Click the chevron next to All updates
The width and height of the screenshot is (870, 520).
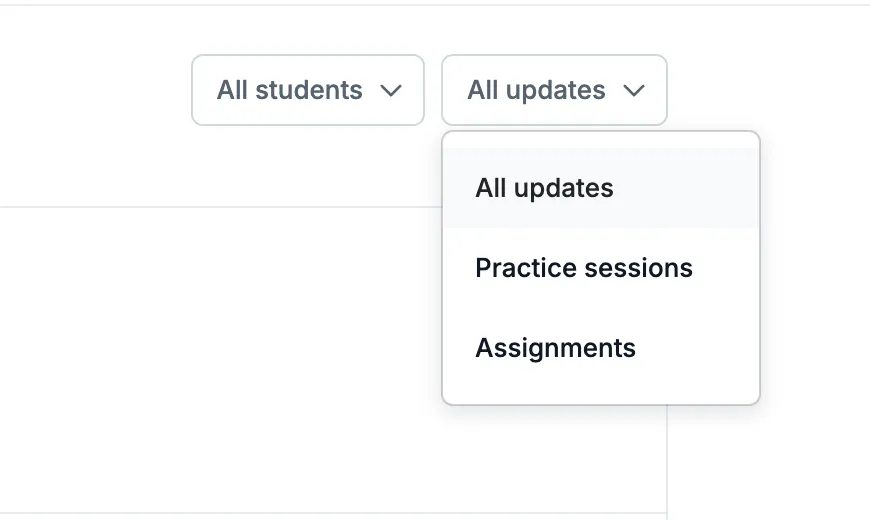(x=634, y=90)
